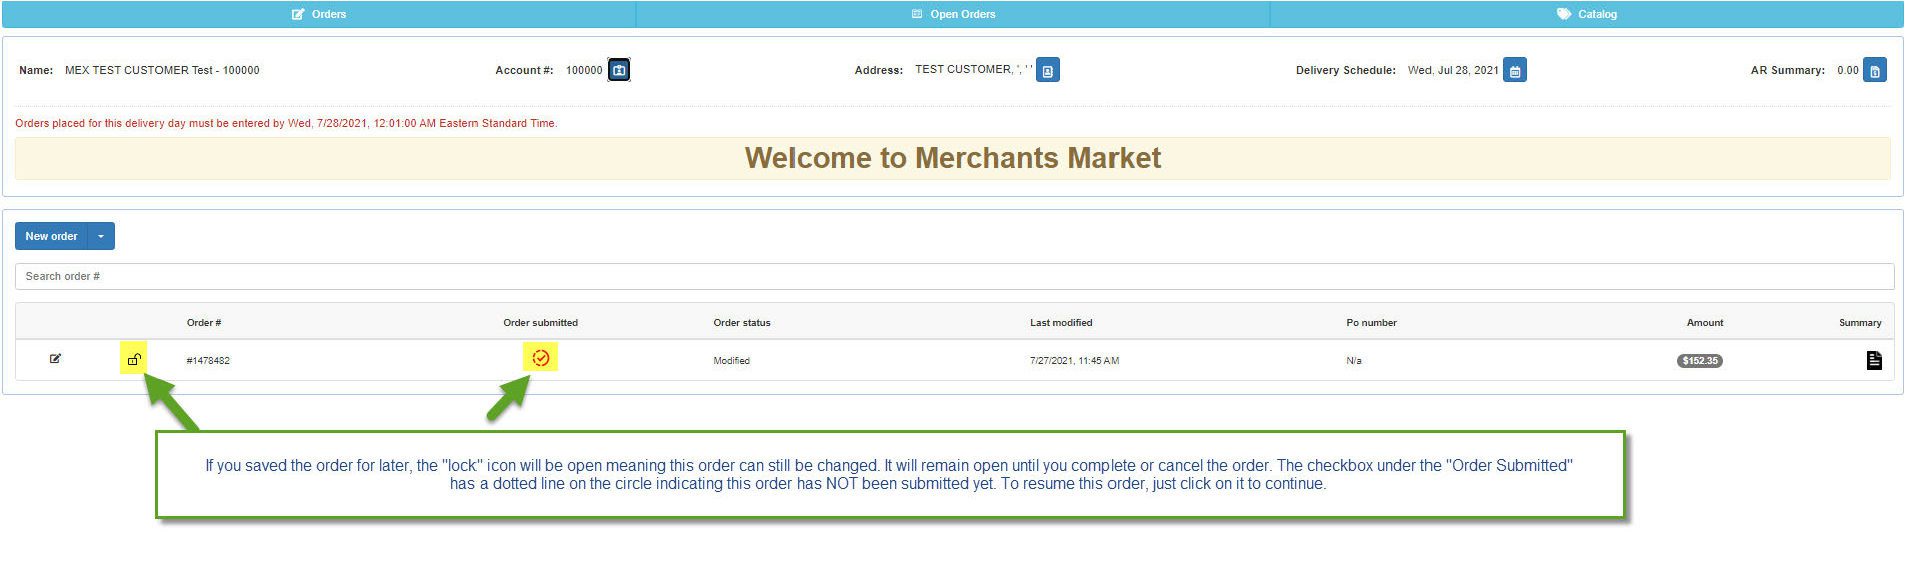Click the Welcome to Merchants Market banner
Screen dimensions: 1907x567
952,158
